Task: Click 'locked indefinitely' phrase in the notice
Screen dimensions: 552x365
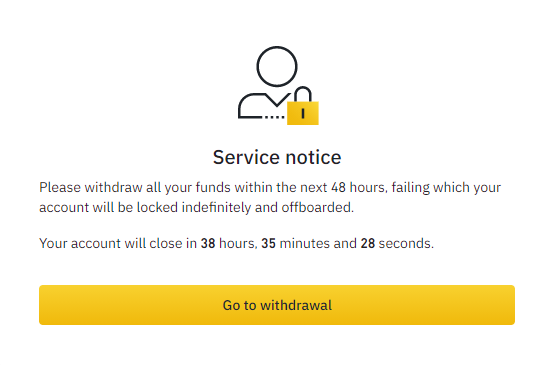Action: click(194, 208)
